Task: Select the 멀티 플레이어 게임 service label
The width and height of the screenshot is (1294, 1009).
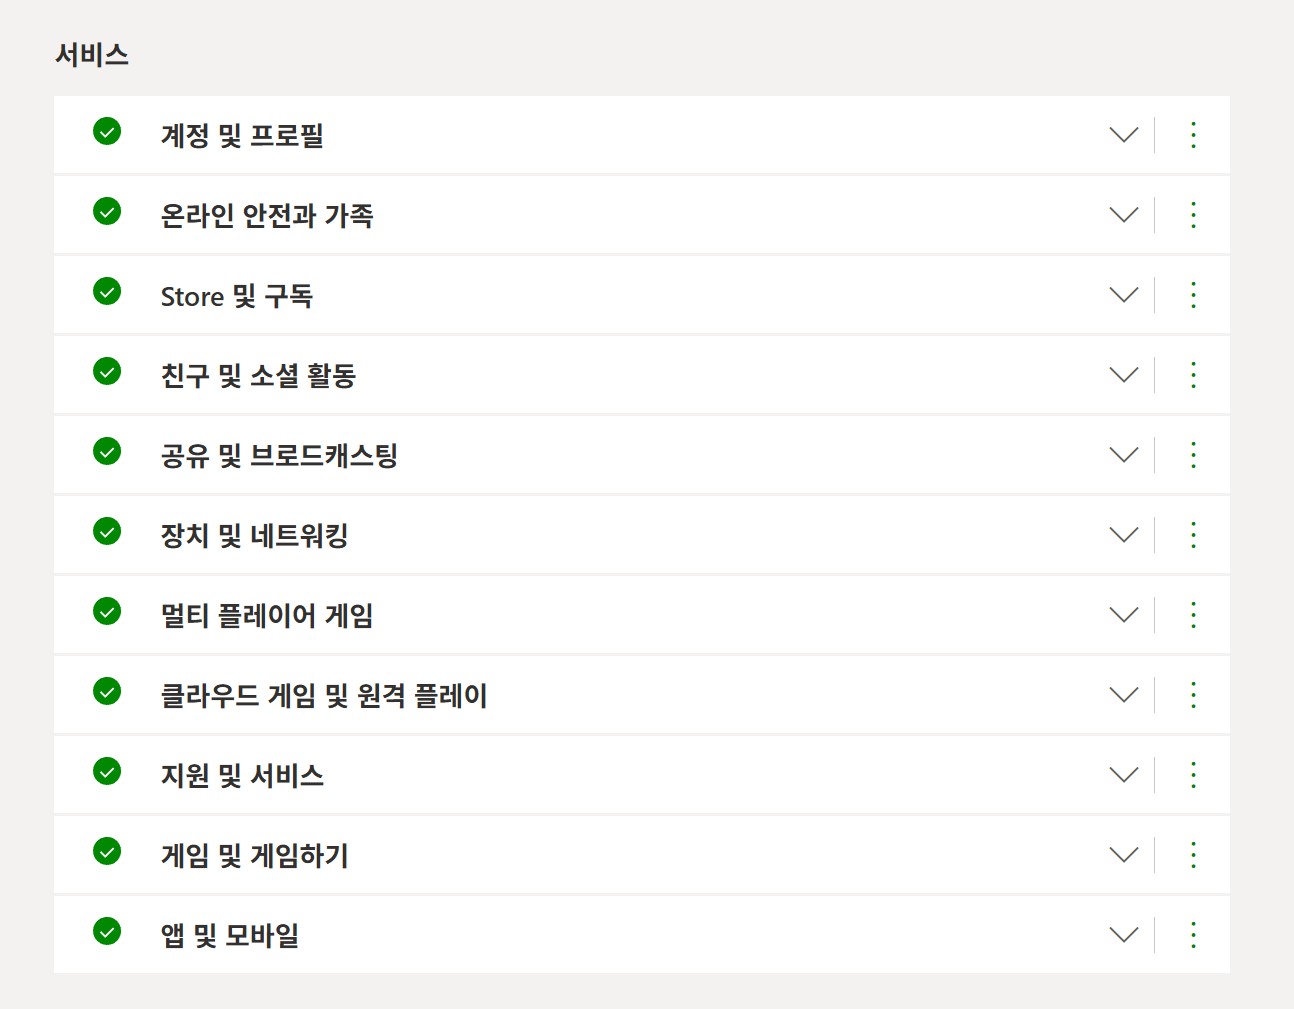Action: [267, 616]
